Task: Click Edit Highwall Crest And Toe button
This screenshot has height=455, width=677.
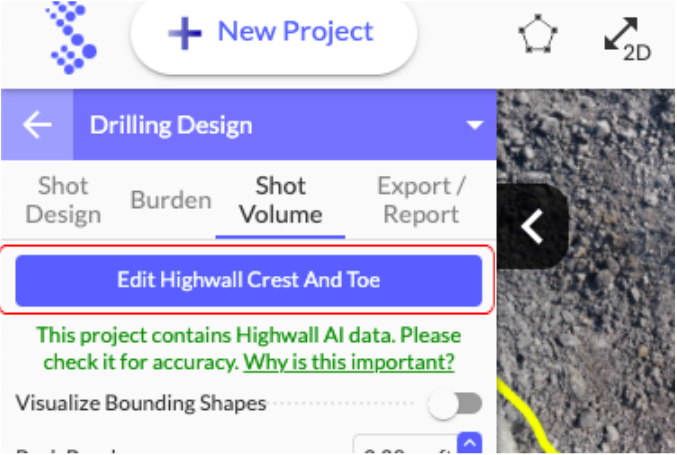Action: pos(249,280)
